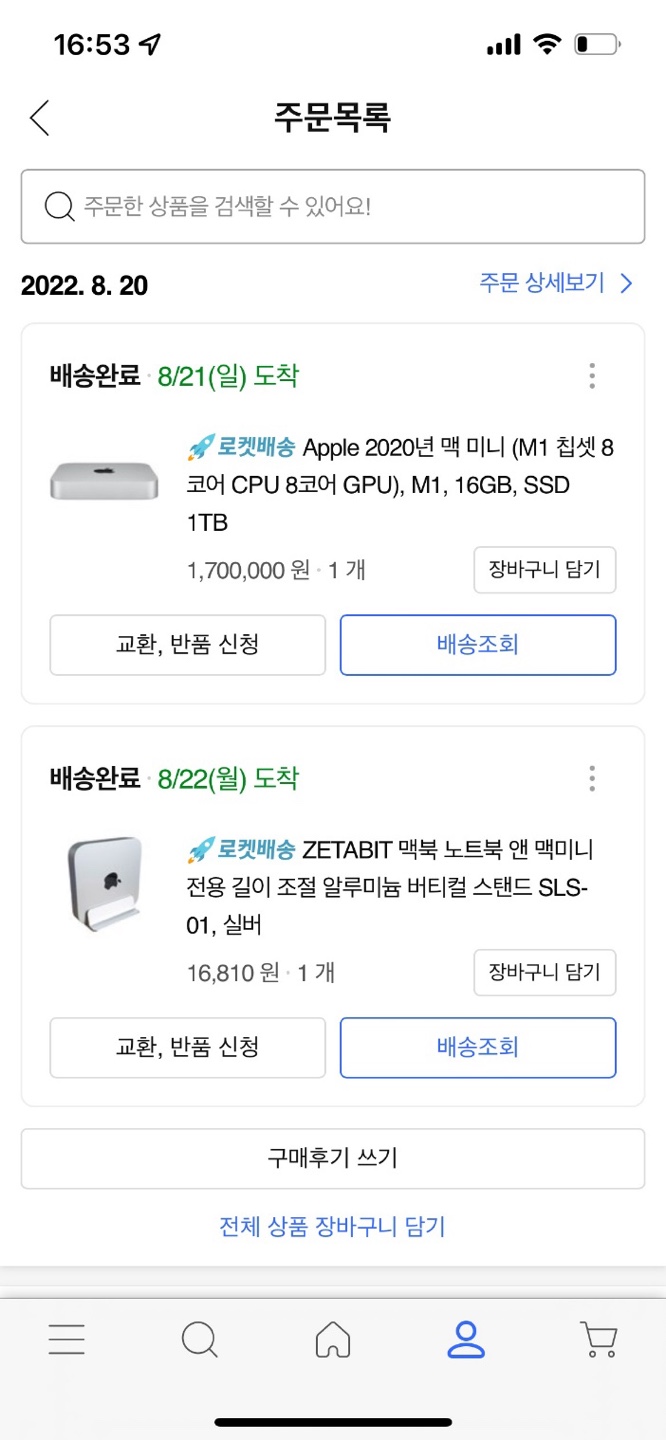Open the hamburger category menu
666x1440 pixels.
pos(67,1339)
